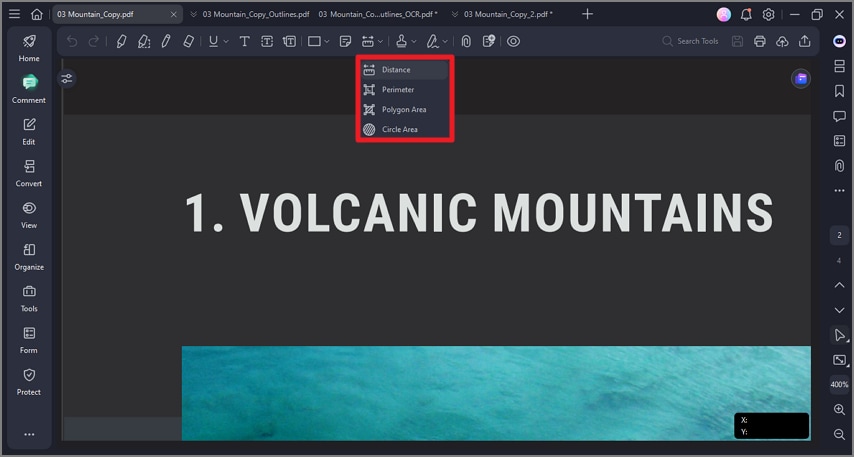
Task: Open the thumbnails panel icon
Action: click(839, 66)
